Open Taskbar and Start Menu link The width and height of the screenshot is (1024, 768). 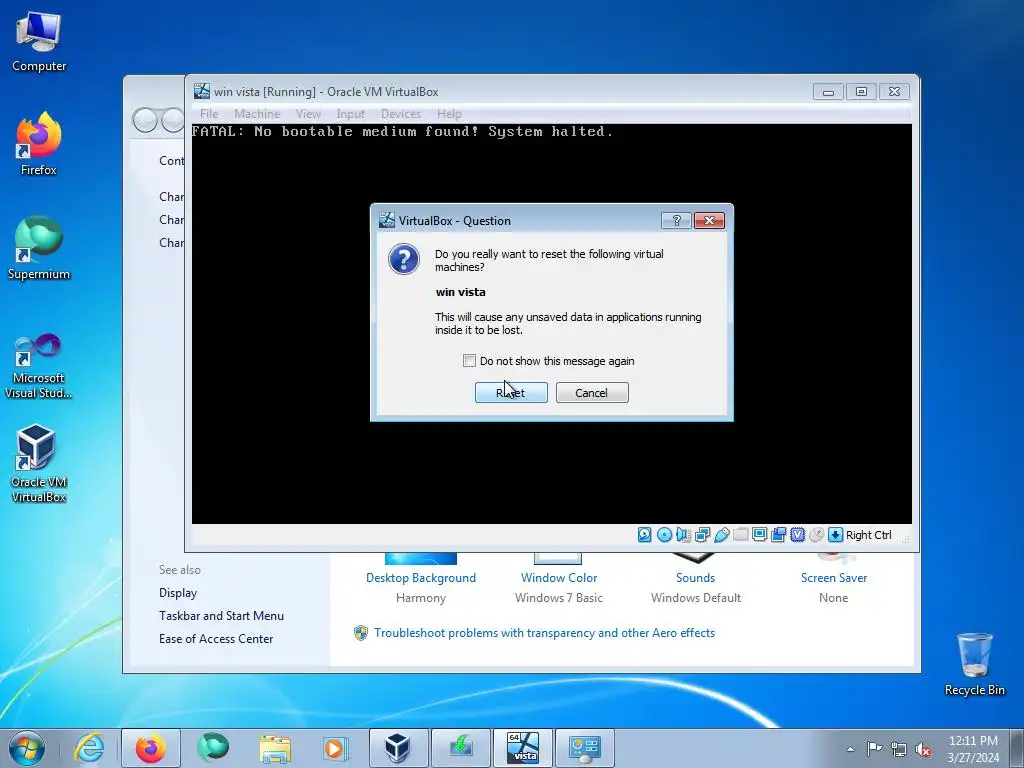(221, 616)
